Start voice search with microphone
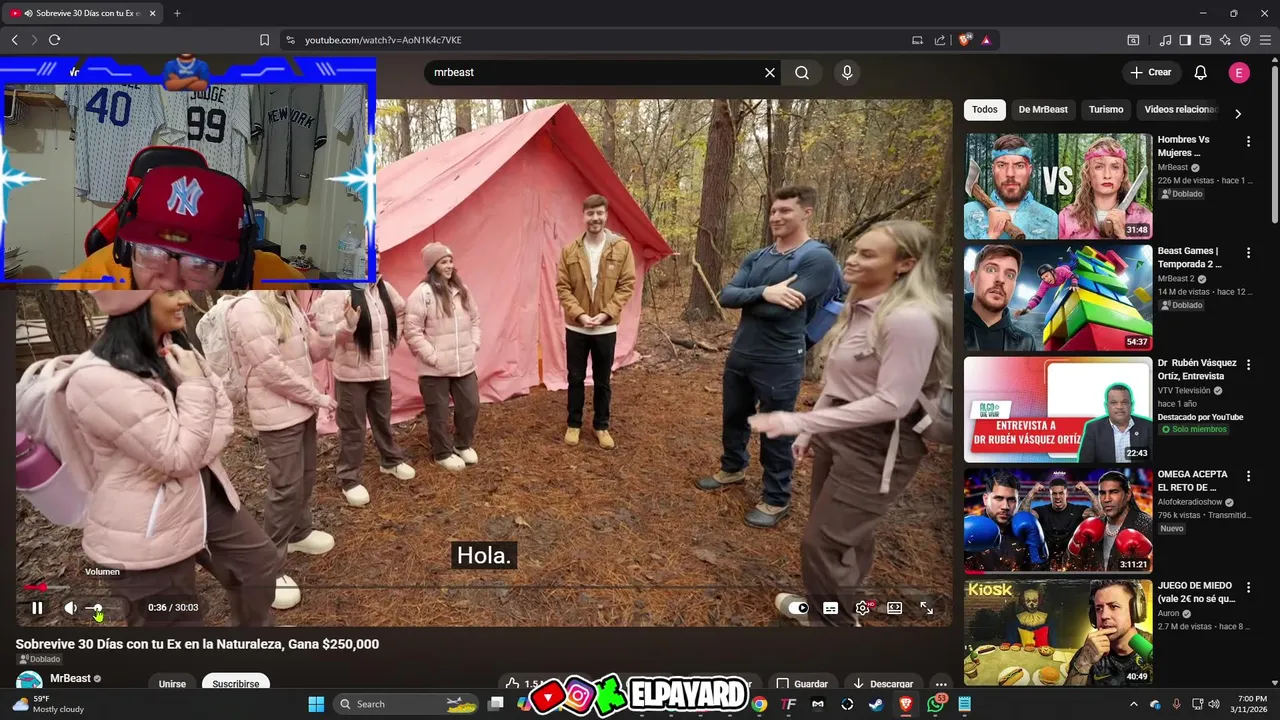The width and height of the screenshot is (1280, 720). pyautogui.click(x=847, y=73)
